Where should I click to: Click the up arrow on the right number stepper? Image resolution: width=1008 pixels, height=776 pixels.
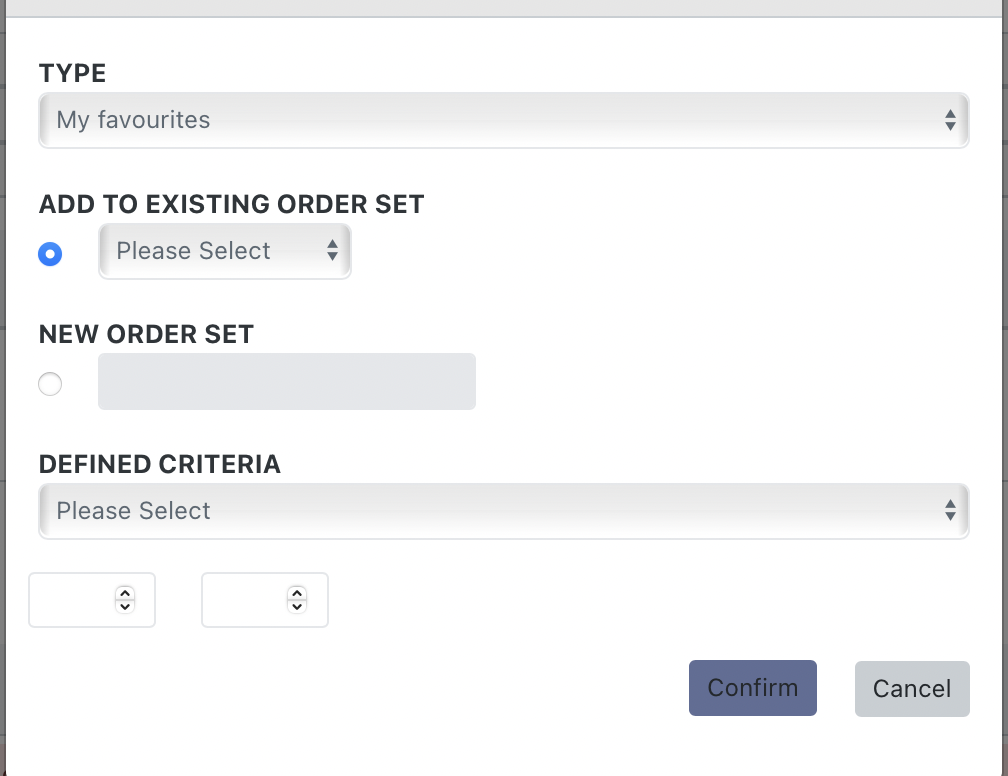point(297,592)
